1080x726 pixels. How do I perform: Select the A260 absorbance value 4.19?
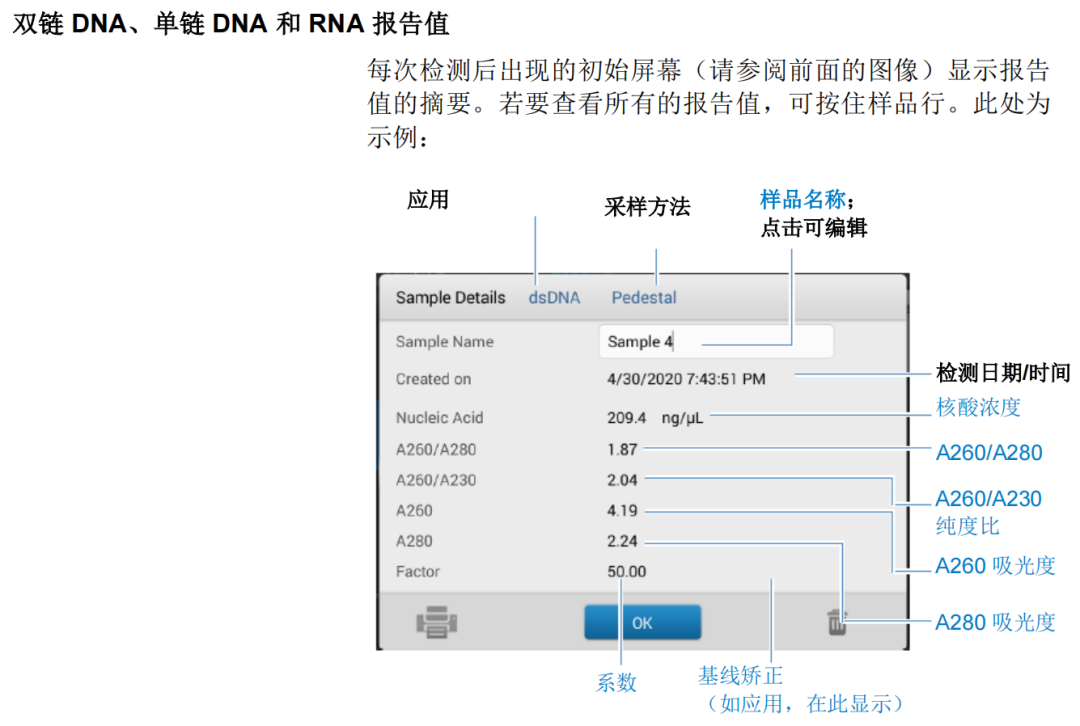point(622,511)
